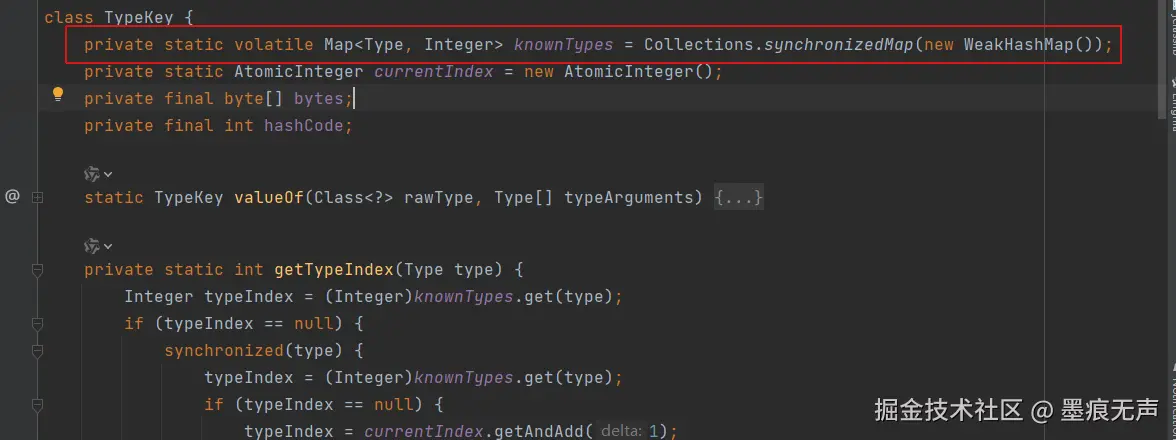Image resolution: width=1176 pixels, height=440 pixels.
Task: Click the volatile keyword
Action: pyautogui.click(x=274, y=44)
